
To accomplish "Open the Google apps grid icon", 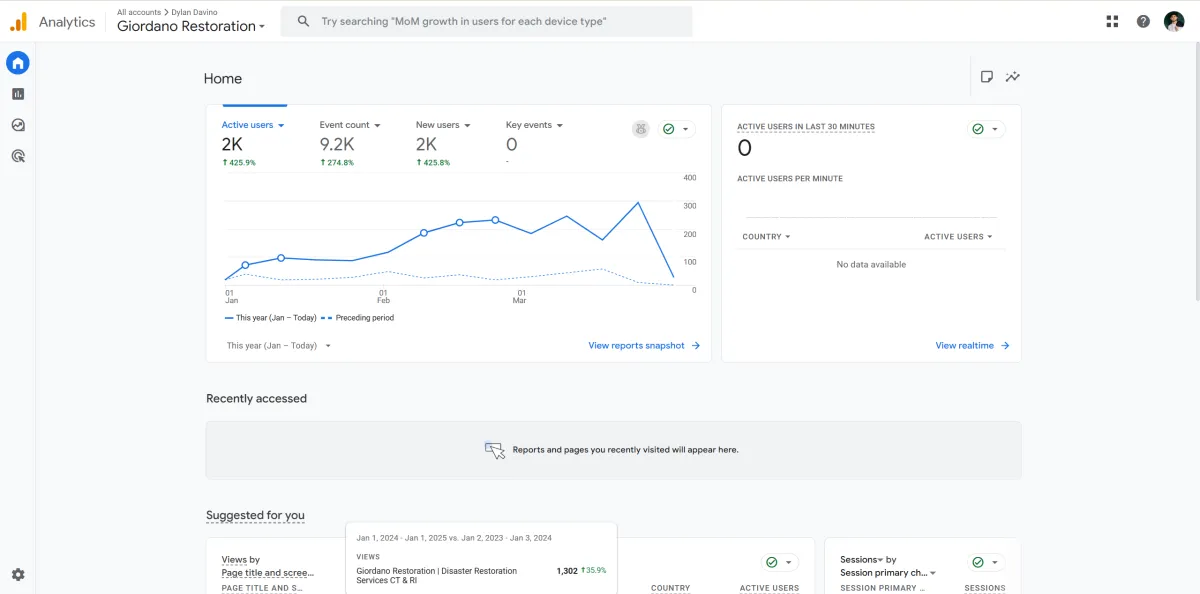I will click(1112, 21).
